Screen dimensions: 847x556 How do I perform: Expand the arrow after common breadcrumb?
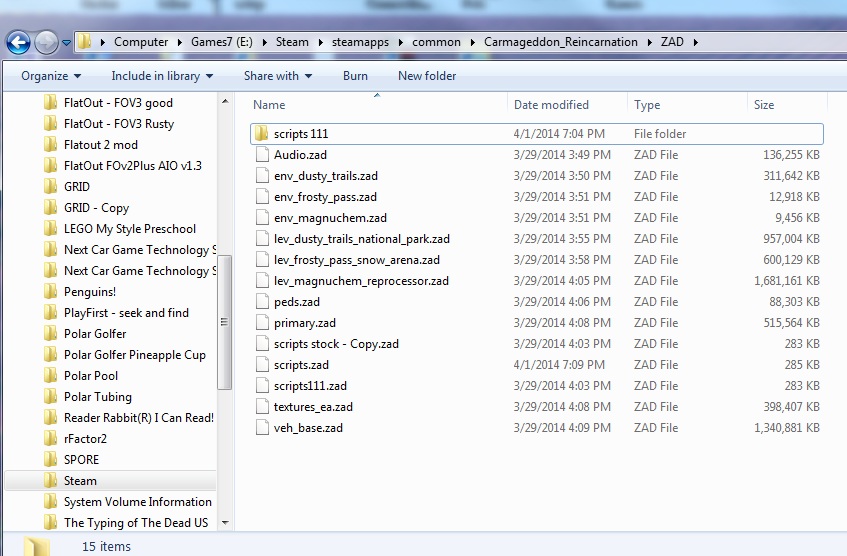tap(473, 42)
